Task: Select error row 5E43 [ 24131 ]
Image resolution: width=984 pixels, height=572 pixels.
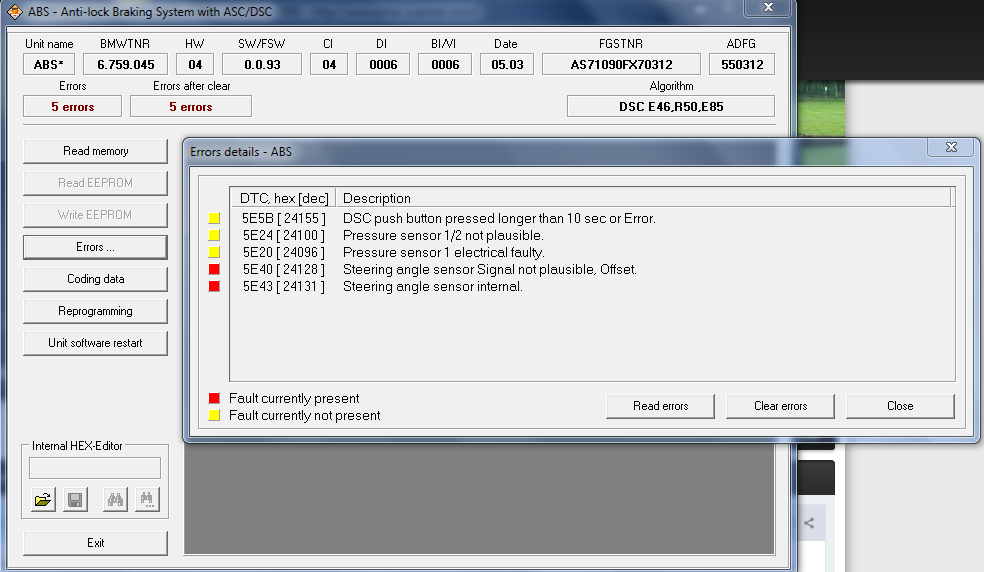Action: (x=284, y=286)
